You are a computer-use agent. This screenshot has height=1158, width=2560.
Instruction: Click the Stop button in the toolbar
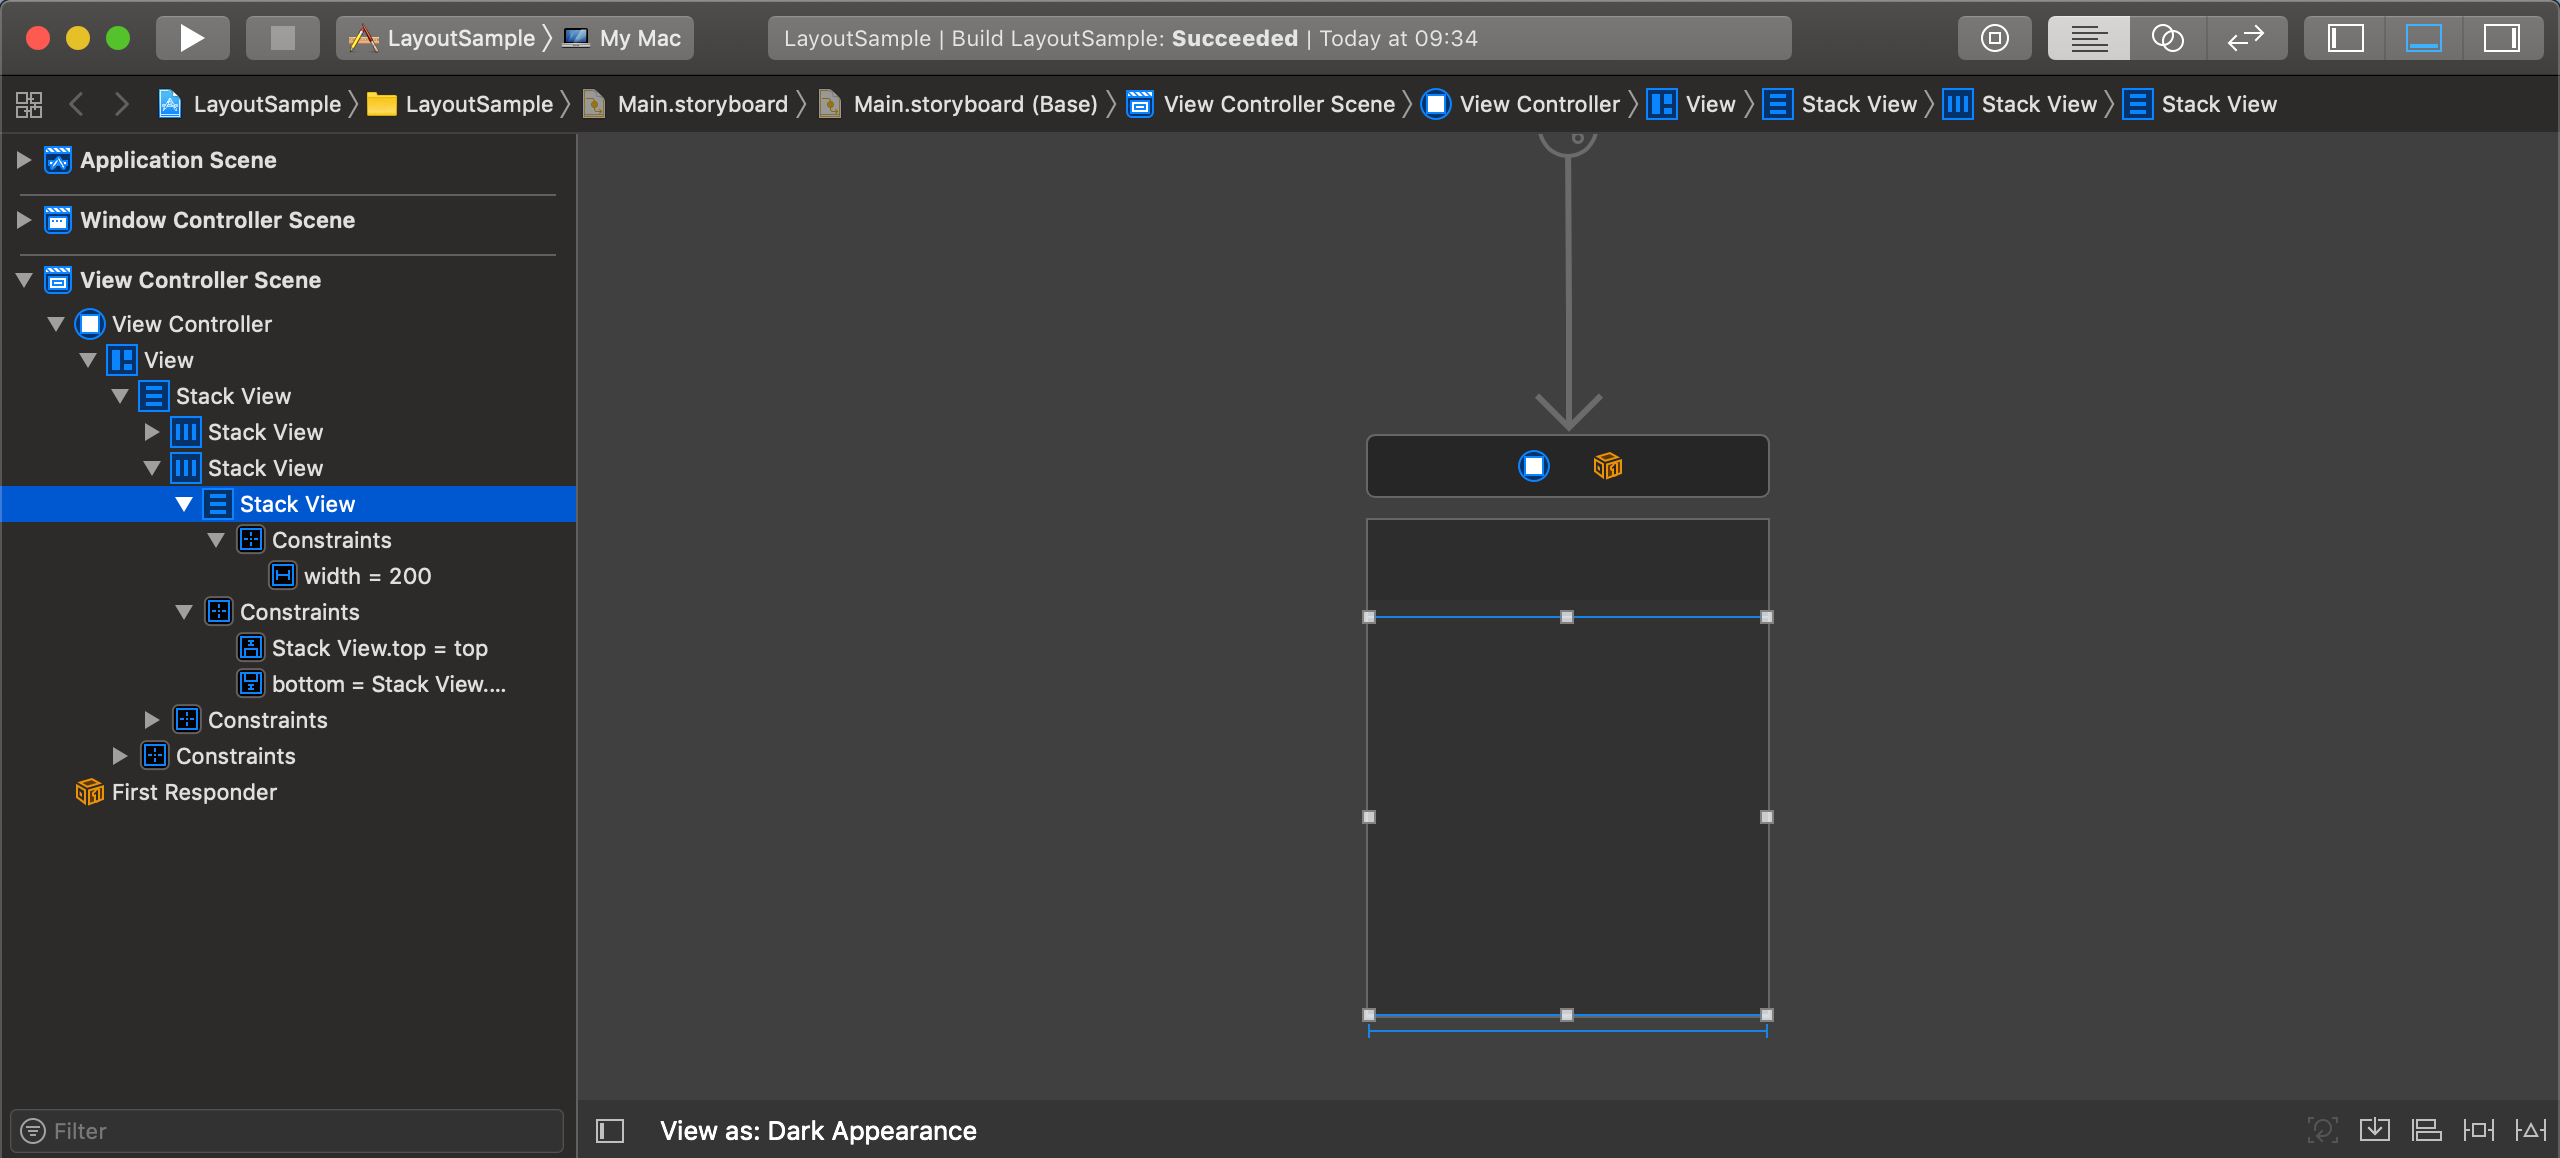(x=282, y=37)
